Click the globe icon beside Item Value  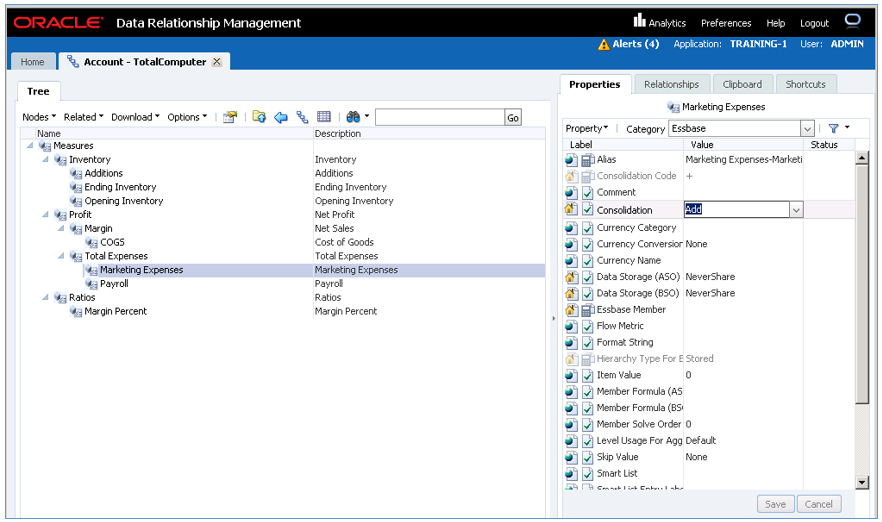571,376
